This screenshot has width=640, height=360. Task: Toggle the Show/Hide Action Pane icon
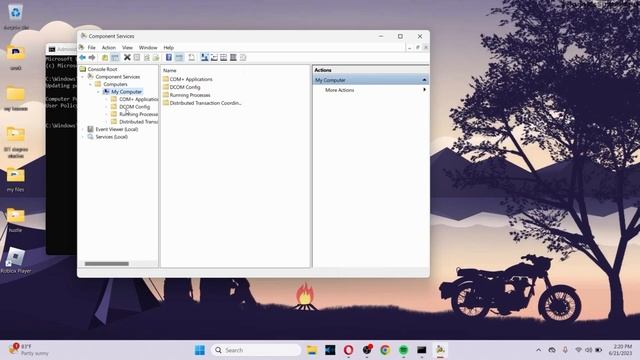point(179,58)
